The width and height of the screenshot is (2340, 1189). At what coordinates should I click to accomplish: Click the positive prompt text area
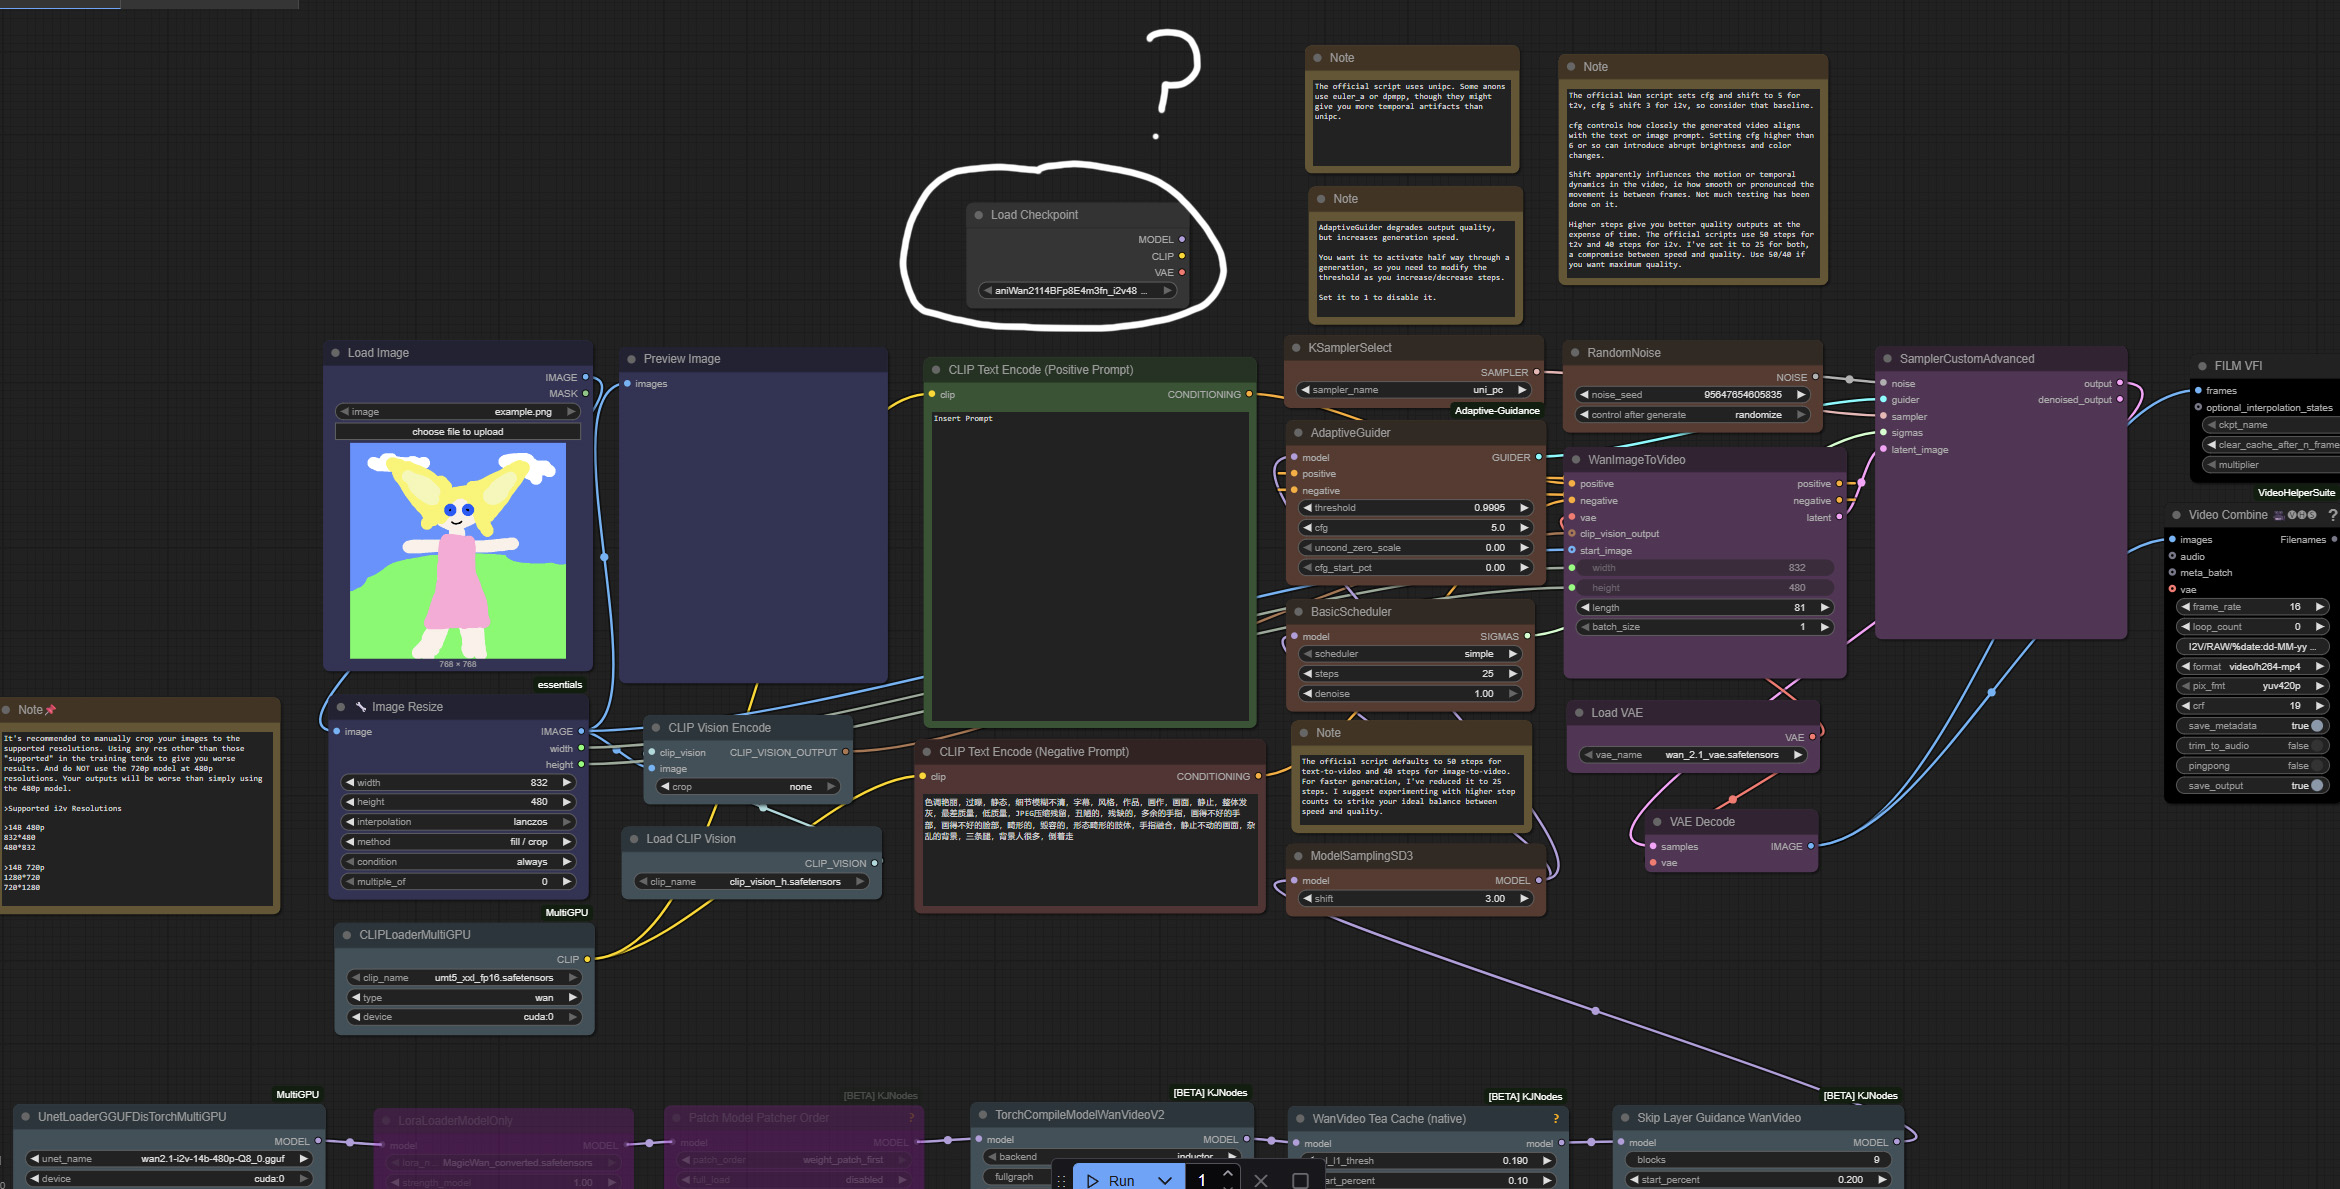coord(1090,565)
